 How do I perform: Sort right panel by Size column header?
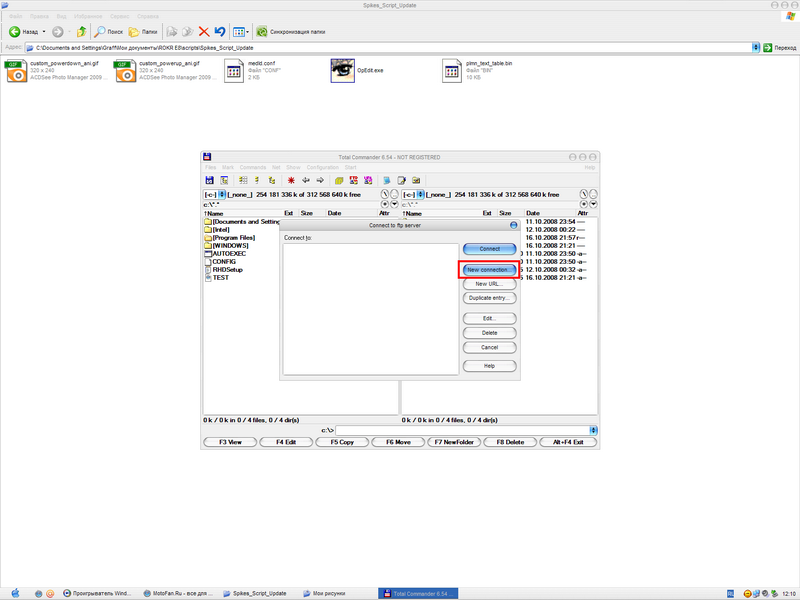(511, 213)
